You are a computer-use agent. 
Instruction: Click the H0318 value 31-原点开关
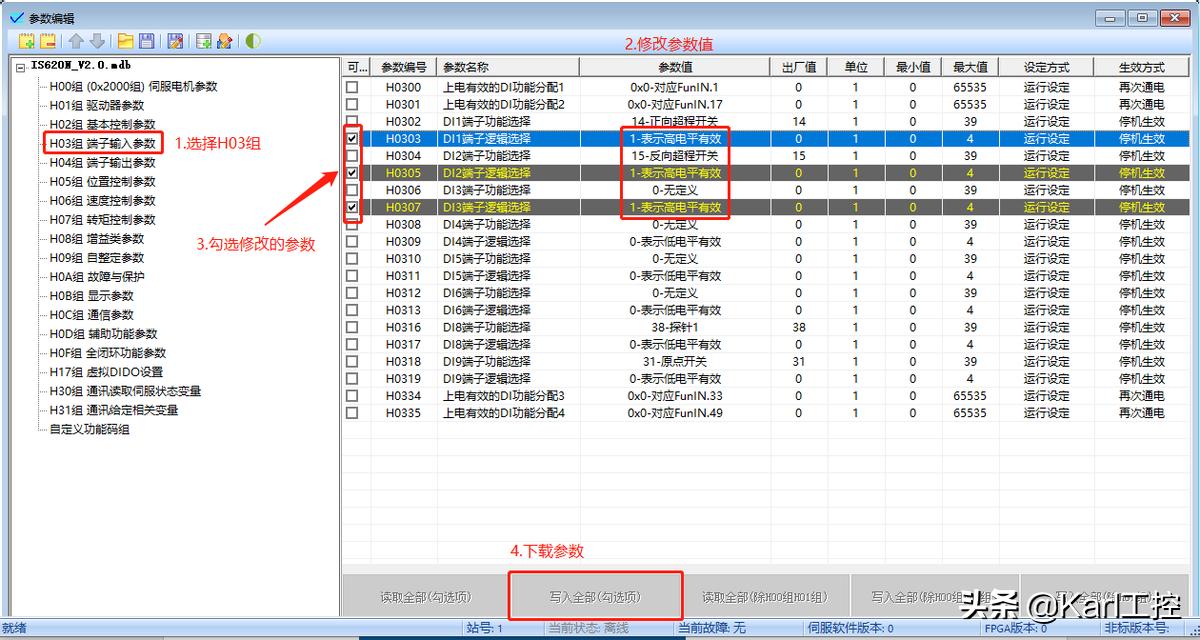pos(675,361)
